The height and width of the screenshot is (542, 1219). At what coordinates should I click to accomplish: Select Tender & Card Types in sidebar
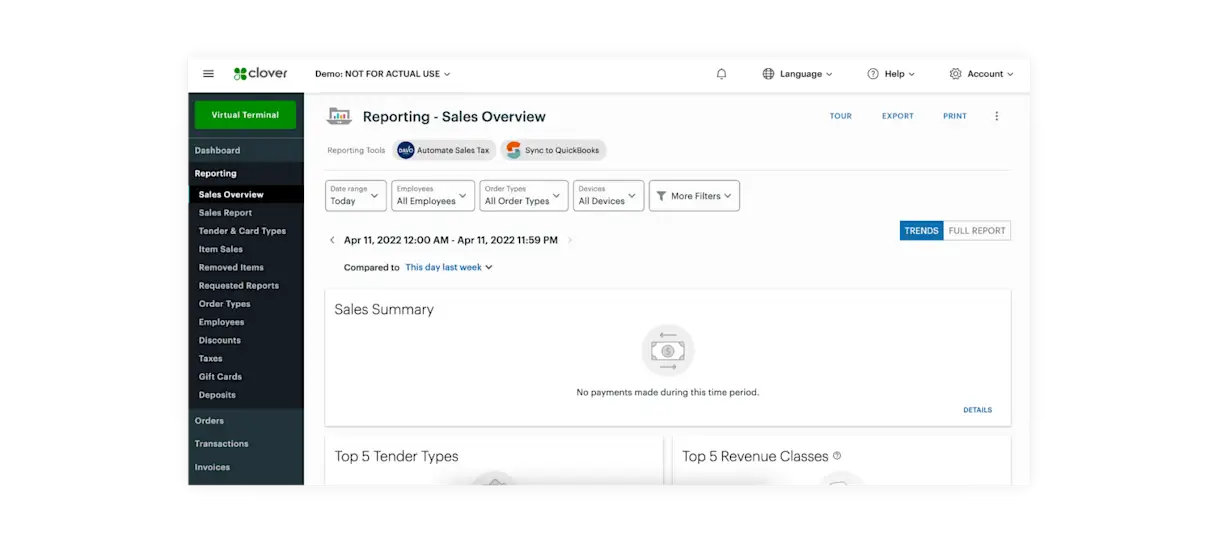[242, 231]
